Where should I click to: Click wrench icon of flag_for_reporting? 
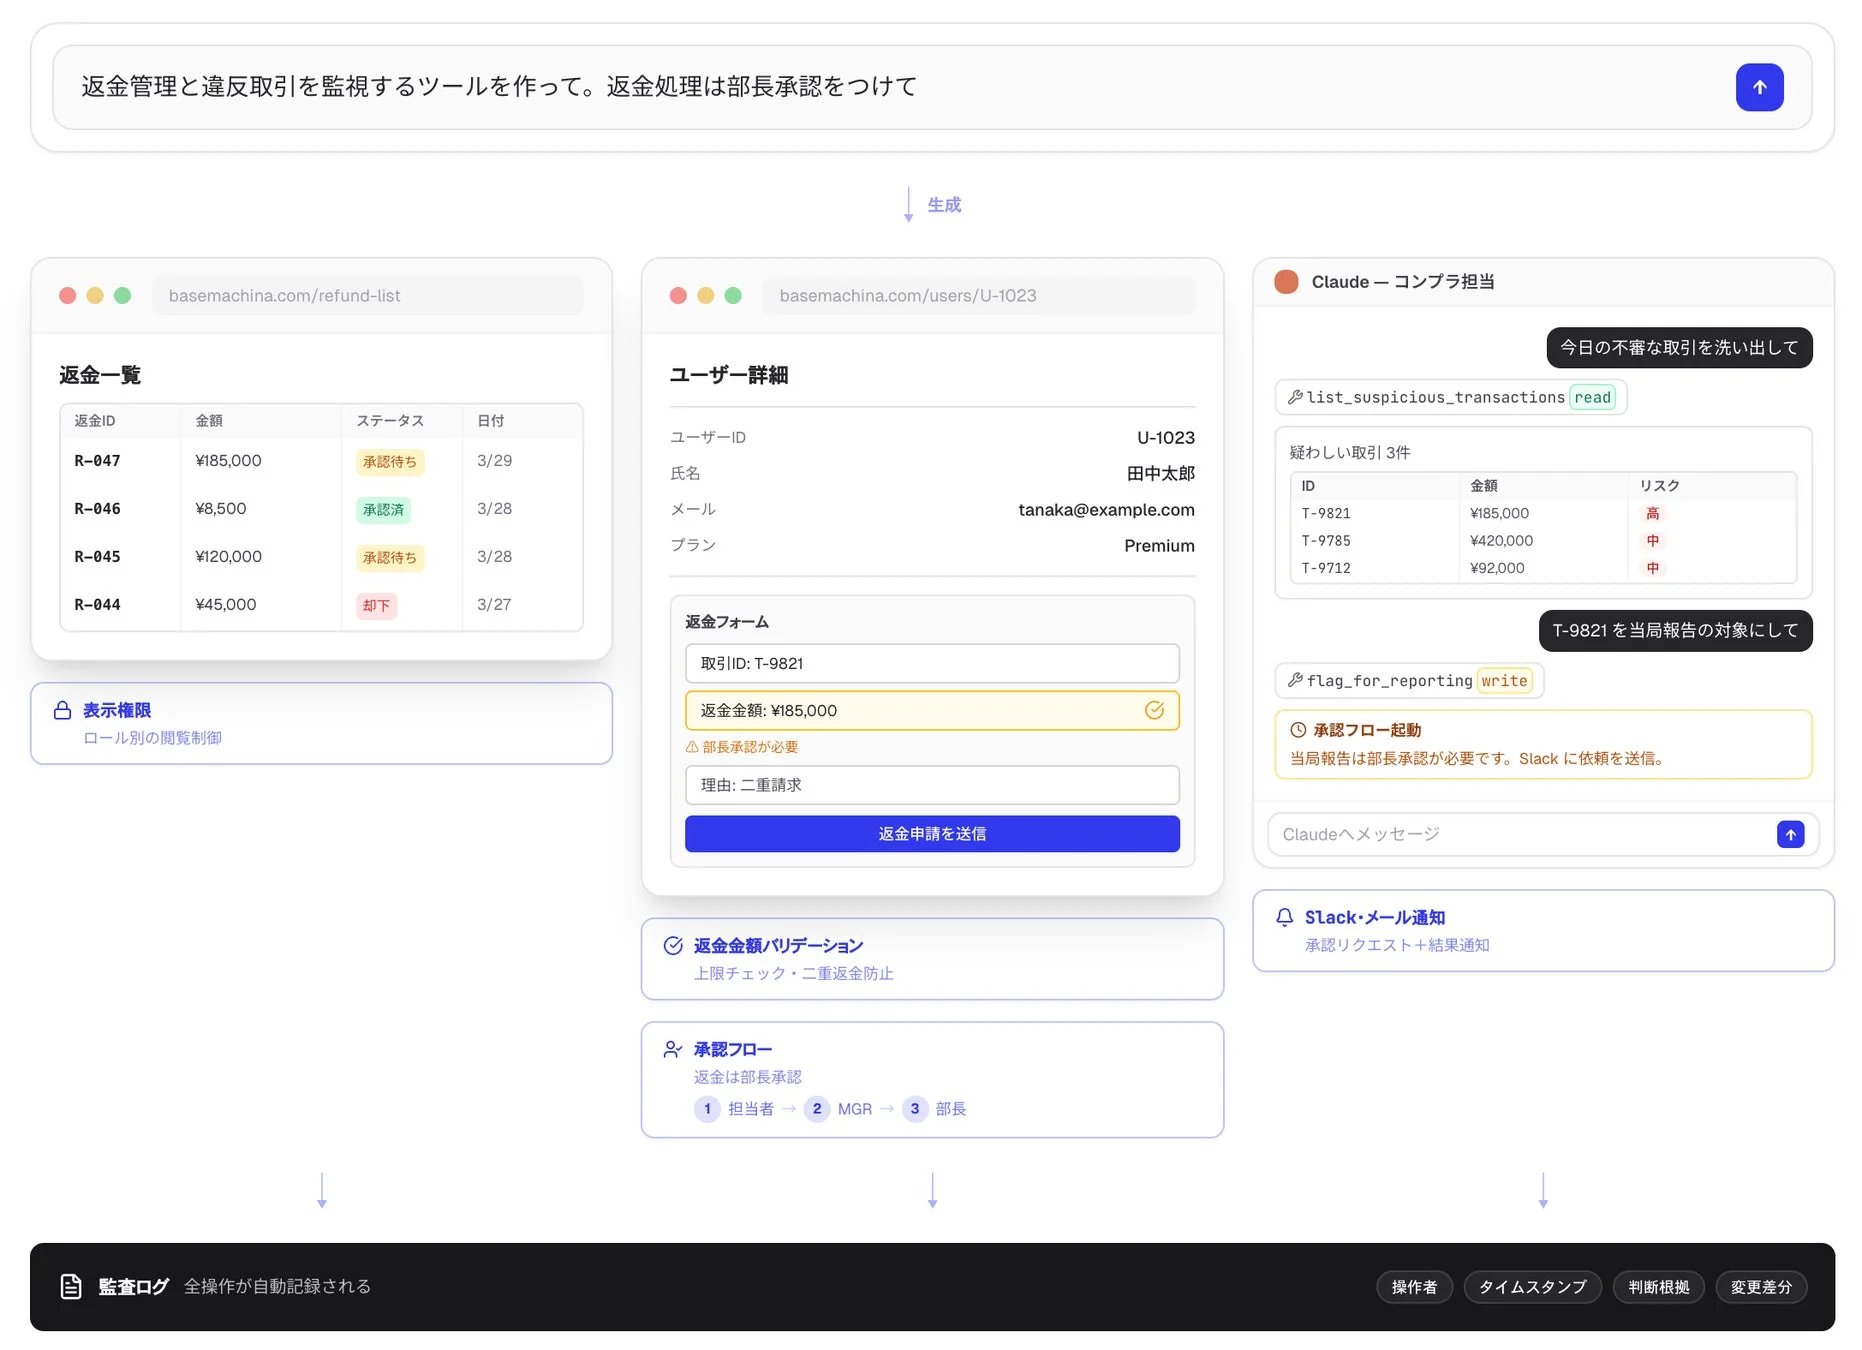1295,680
